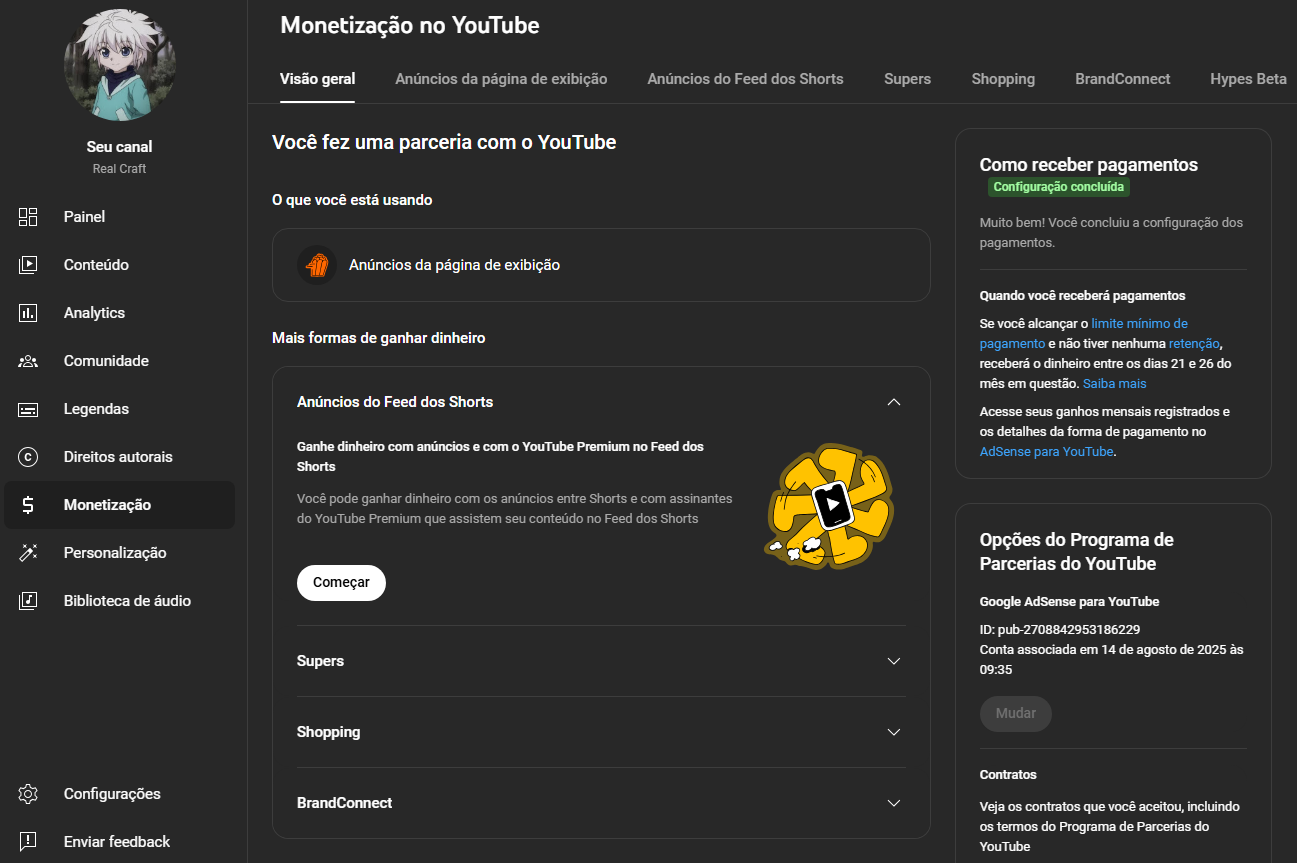
Task: Click the Supers row label
Action: [320, 661]
